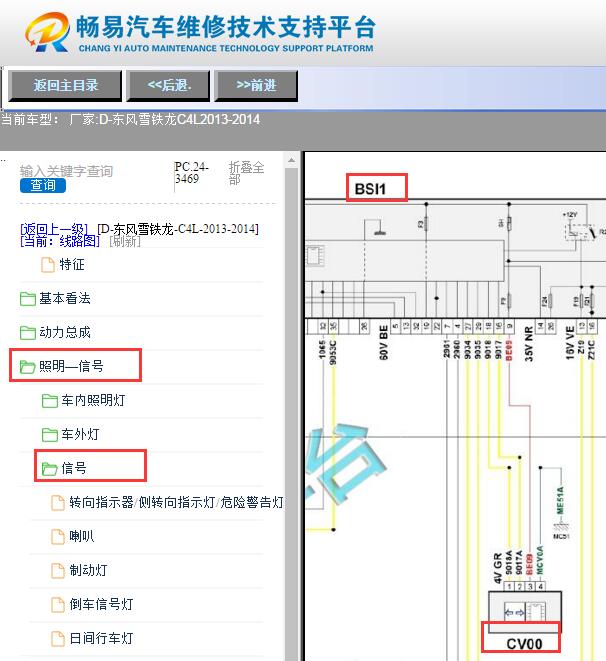The width and height of the screenshot is (606, 661).
Task: Click the MC51 ground point label
Action: click(561, 537)
